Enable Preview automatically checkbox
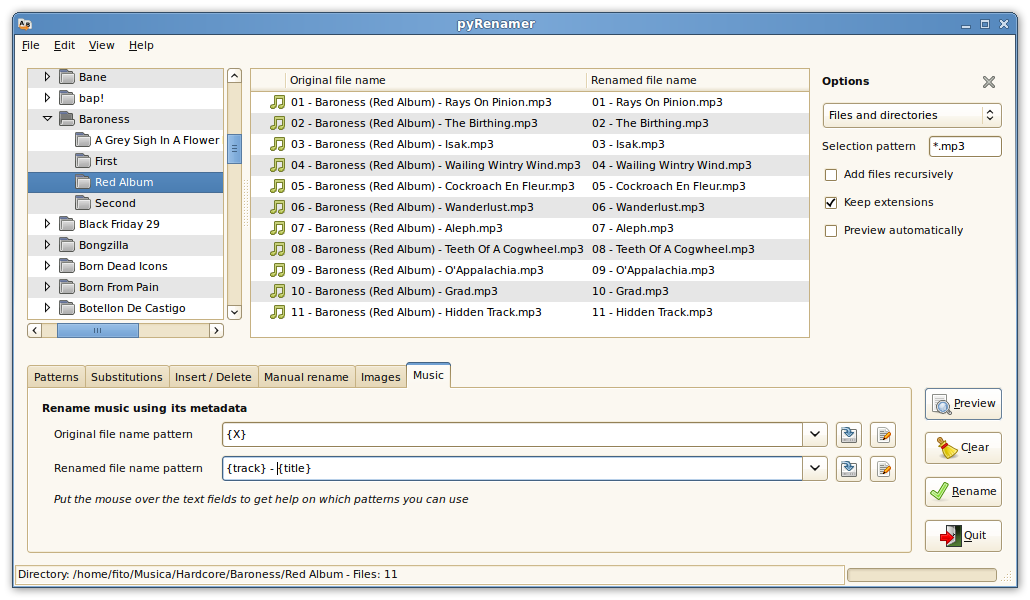This screenshot has width=1030, height=600. [x=831, y=231]
